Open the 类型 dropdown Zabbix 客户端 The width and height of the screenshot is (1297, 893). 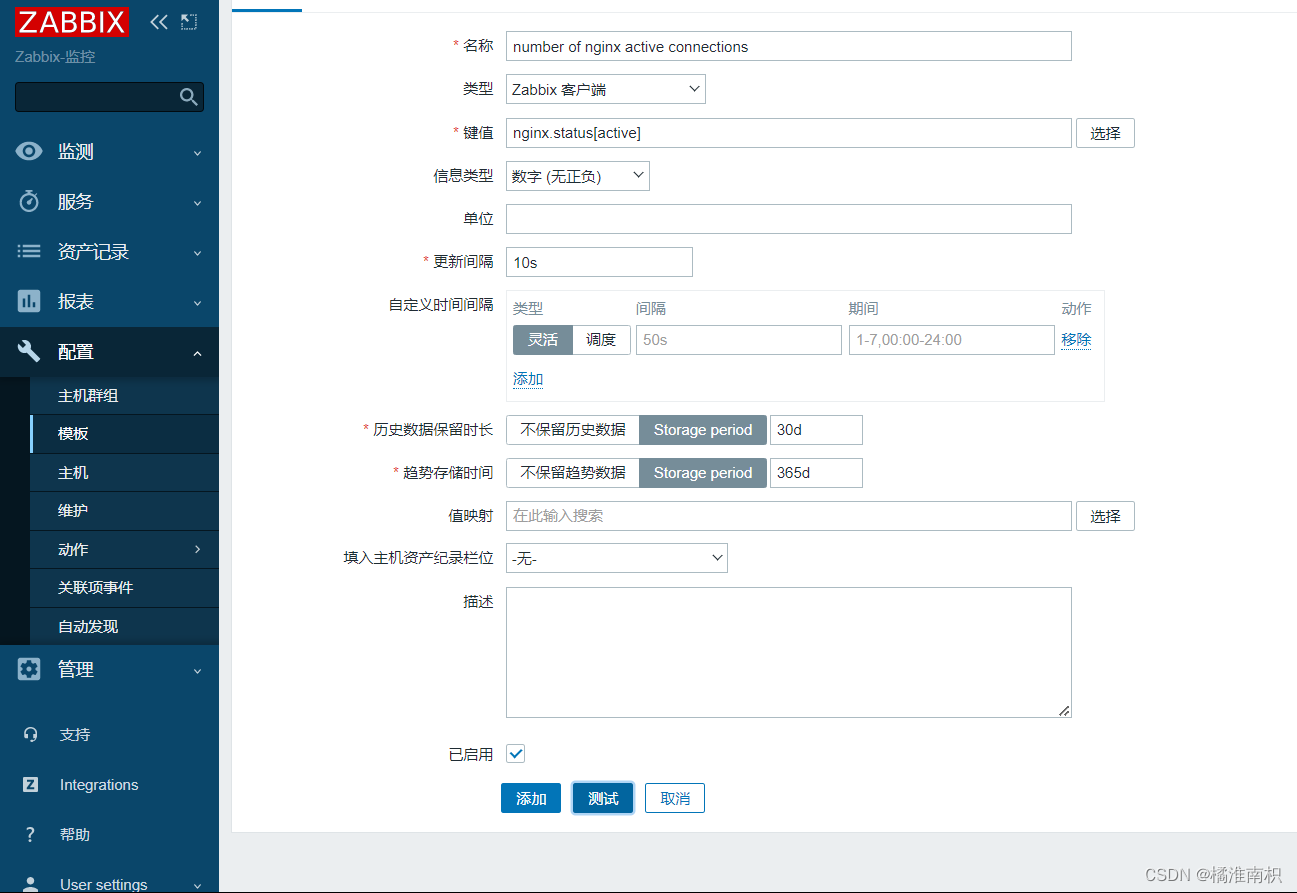(606, 89)
